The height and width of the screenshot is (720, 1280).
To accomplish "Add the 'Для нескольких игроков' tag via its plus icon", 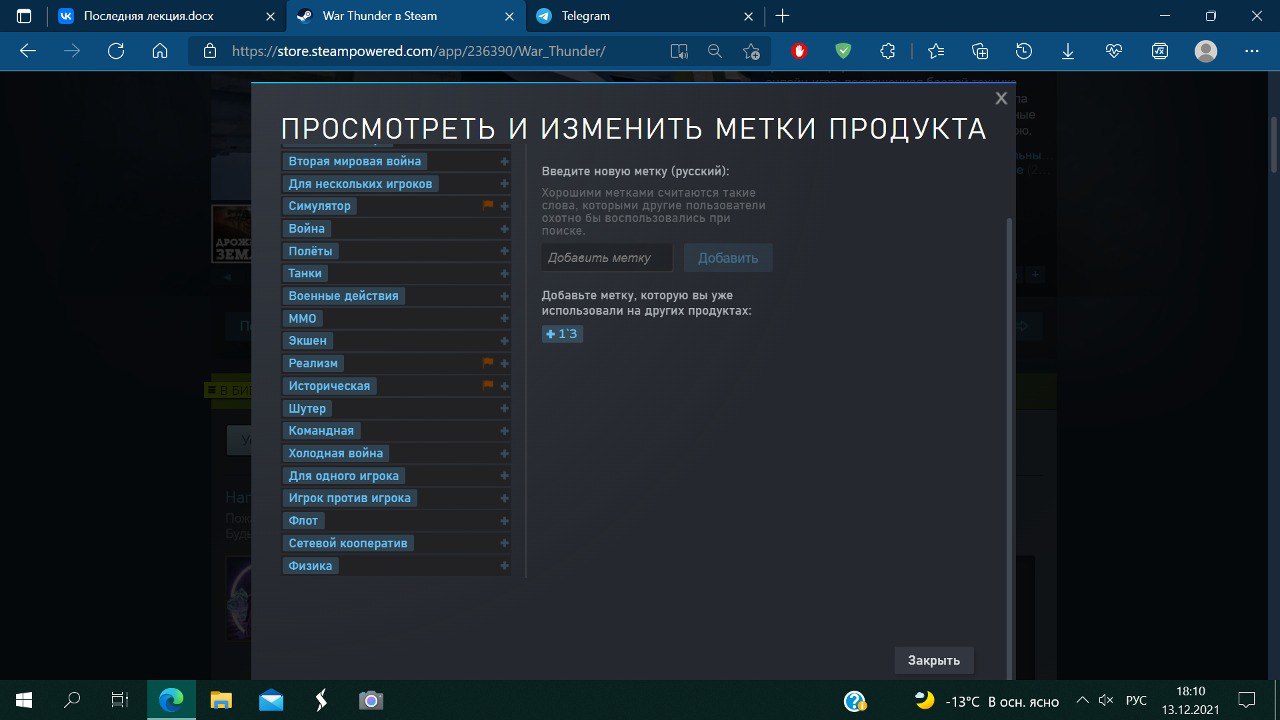I will (505, 184).
